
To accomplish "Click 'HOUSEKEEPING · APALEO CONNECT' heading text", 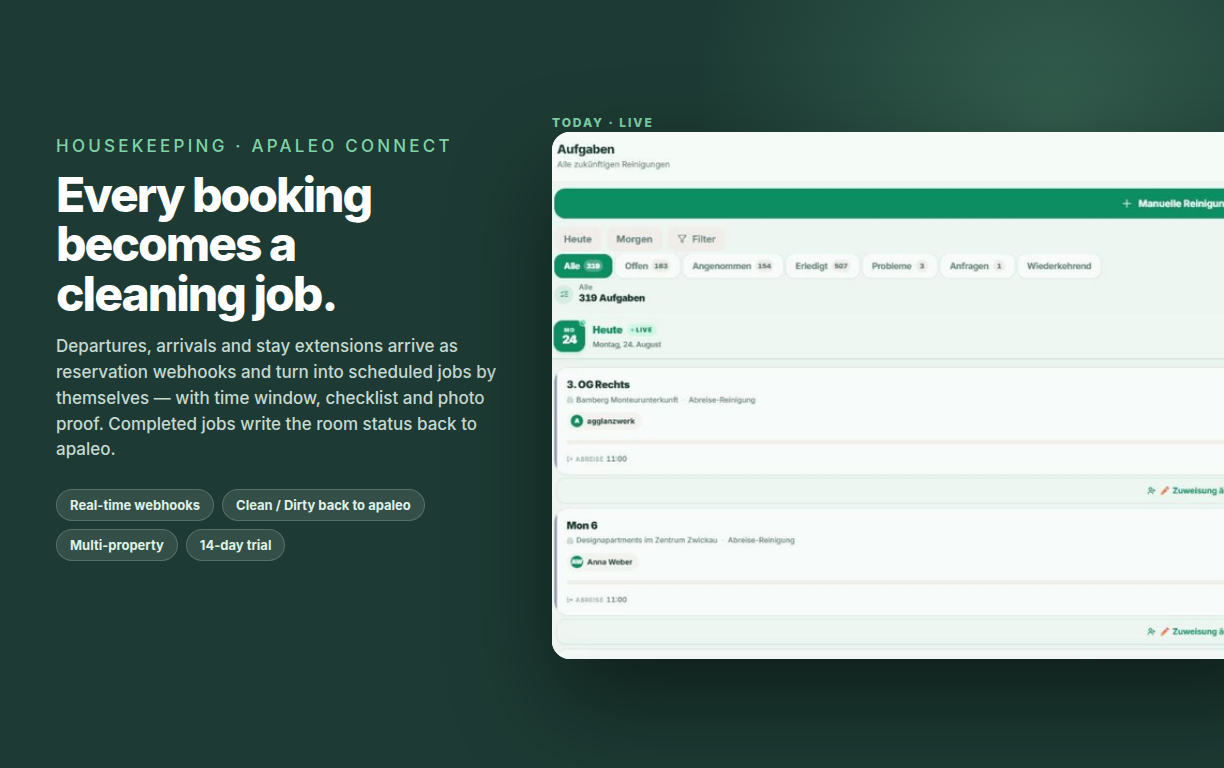I will (x=254, y=146).
